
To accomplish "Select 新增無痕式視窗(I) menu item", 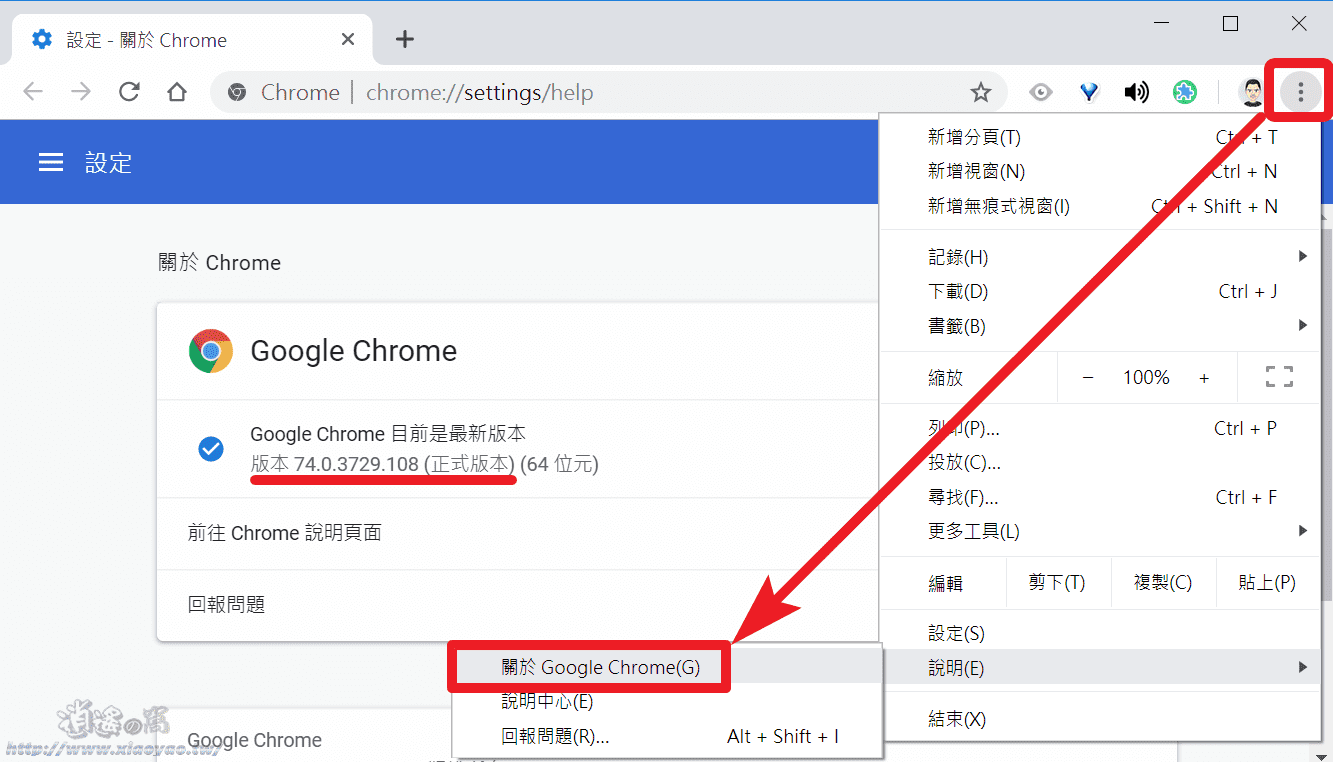I will (1101, 206).
